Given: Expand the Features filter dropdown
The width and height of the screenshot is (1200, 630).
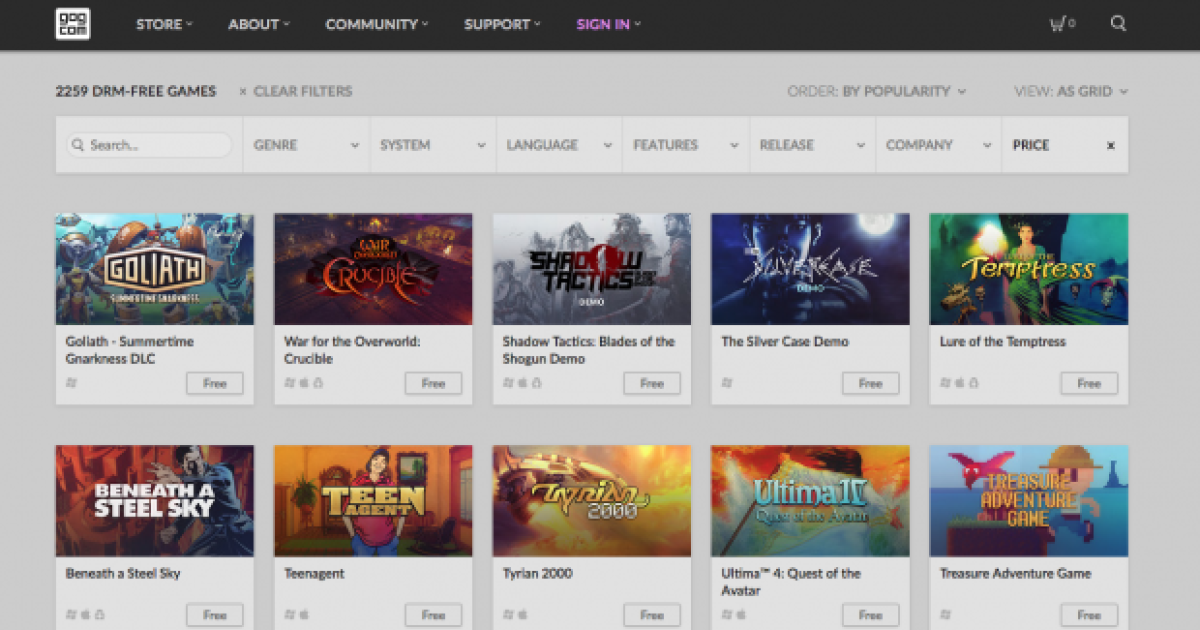Looking at the screenshot, I should click(686, 145).
